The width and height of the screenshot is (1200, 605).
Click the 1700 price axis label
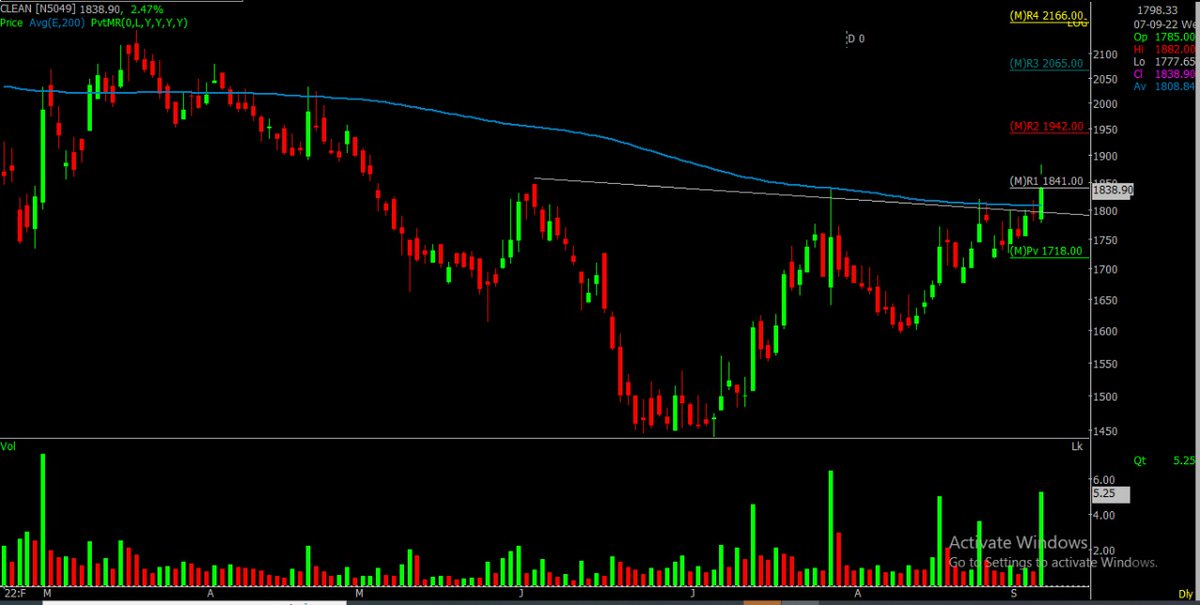(1105, 270)
